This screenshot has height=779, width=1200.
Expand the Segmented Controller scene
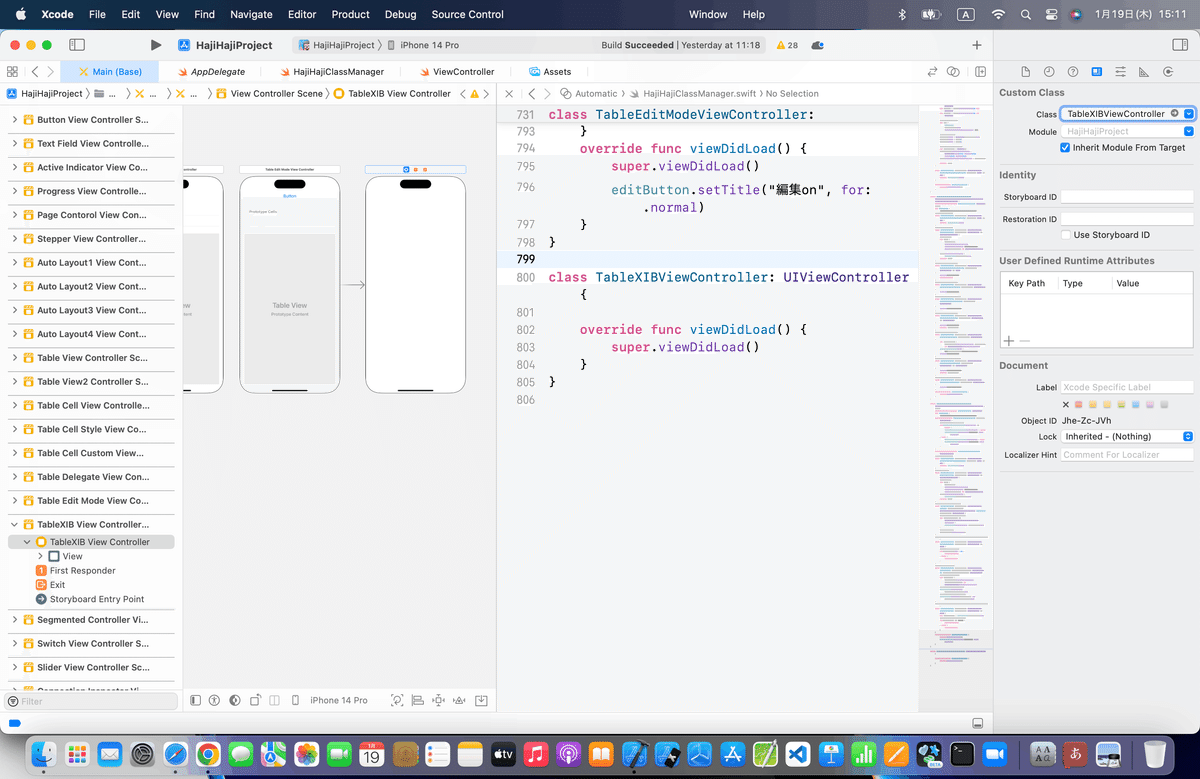tap(15, 620)
